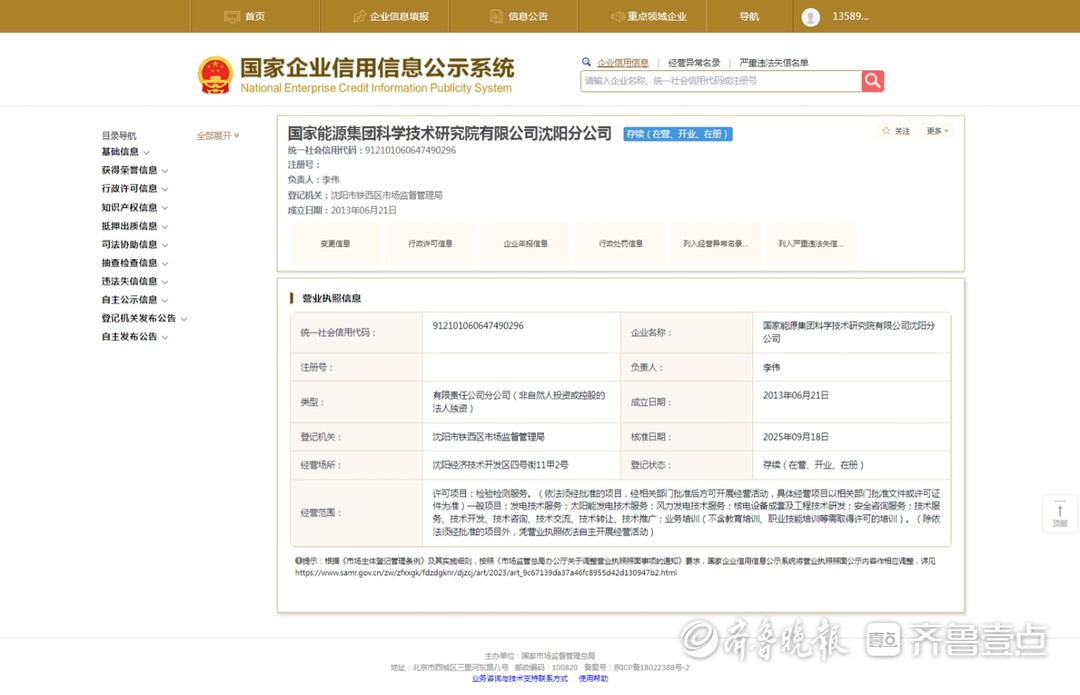
Task: Open the 更多 dropdown
Action: [937, 131]
